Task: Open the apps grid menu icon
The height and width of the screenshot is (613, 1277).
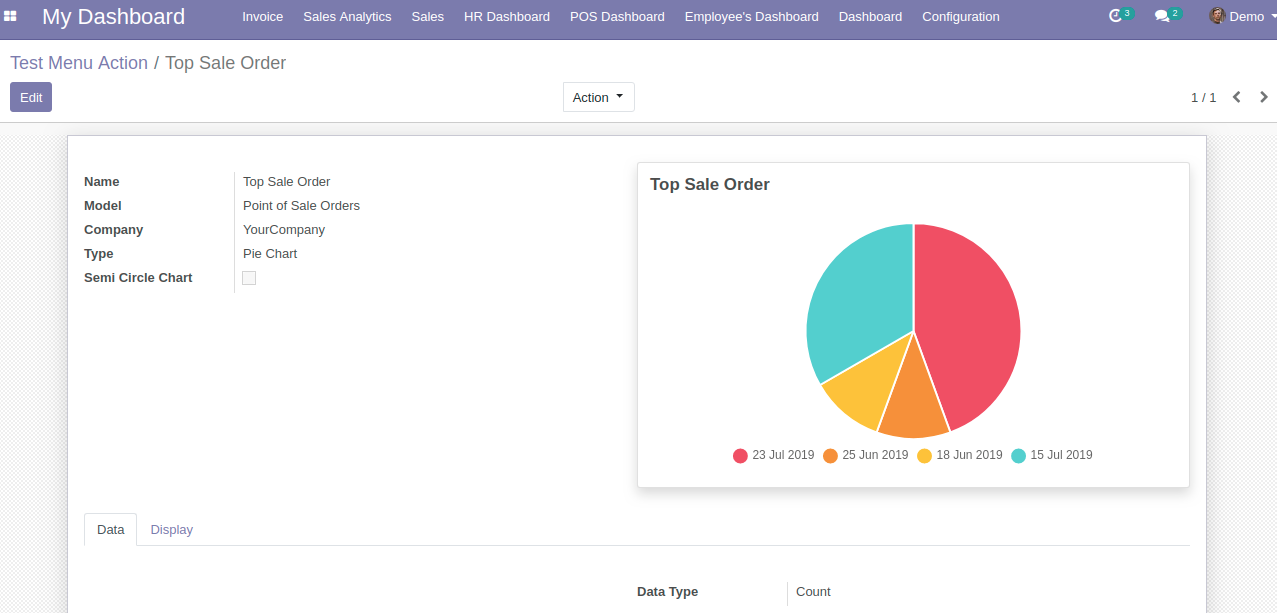Action: click(x=11, y=16)
